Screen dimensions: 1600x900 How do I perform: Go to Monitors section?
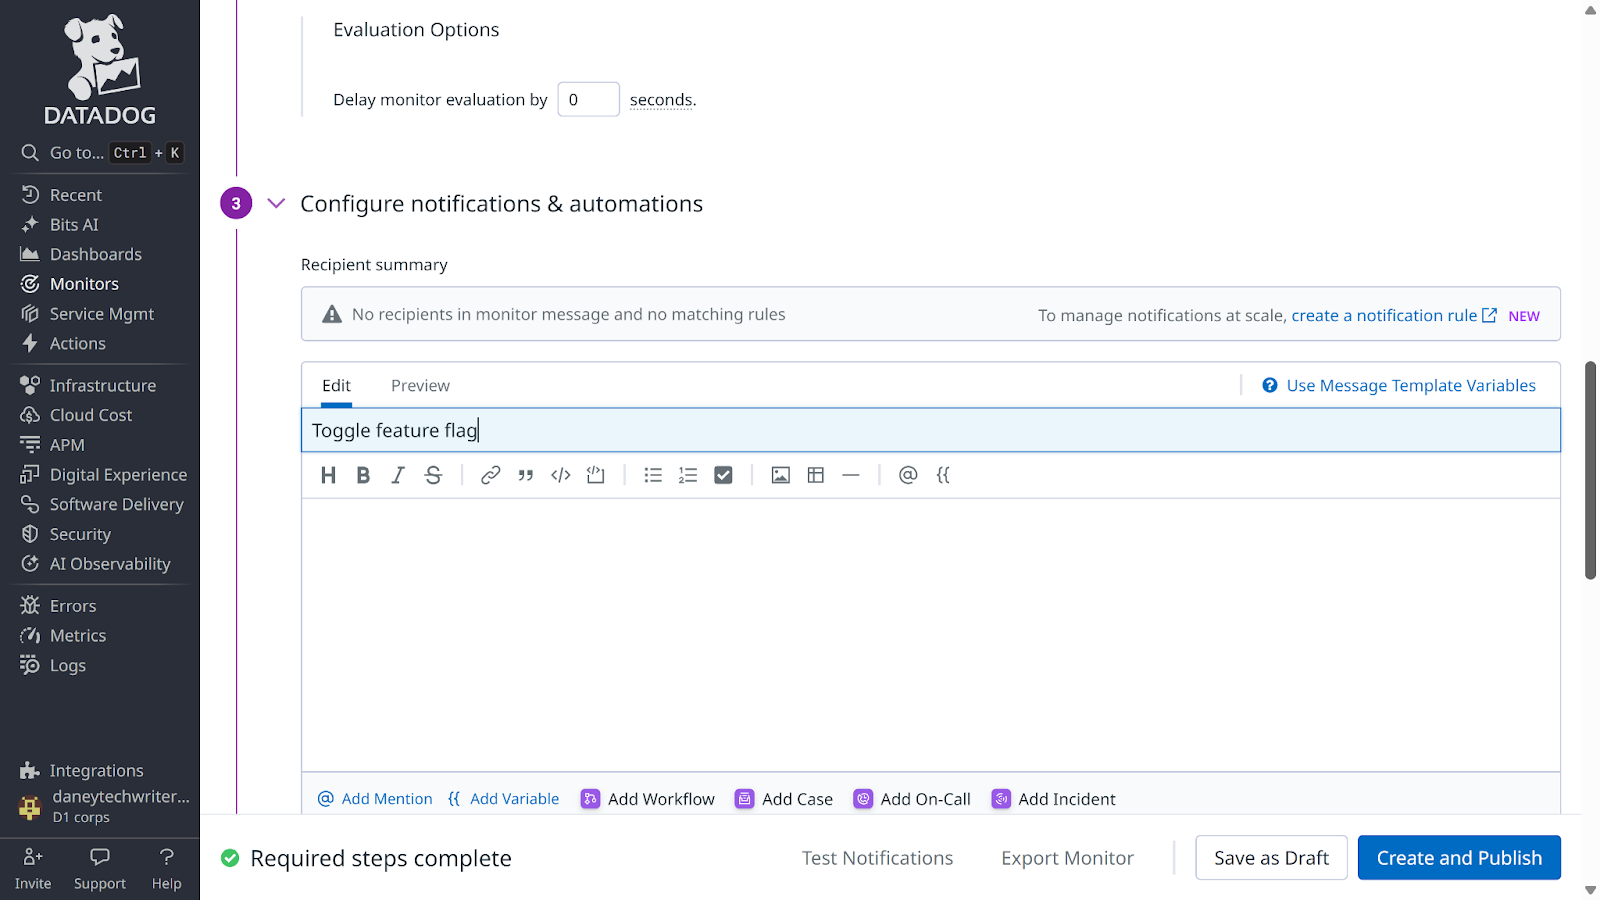coord(84,284)
